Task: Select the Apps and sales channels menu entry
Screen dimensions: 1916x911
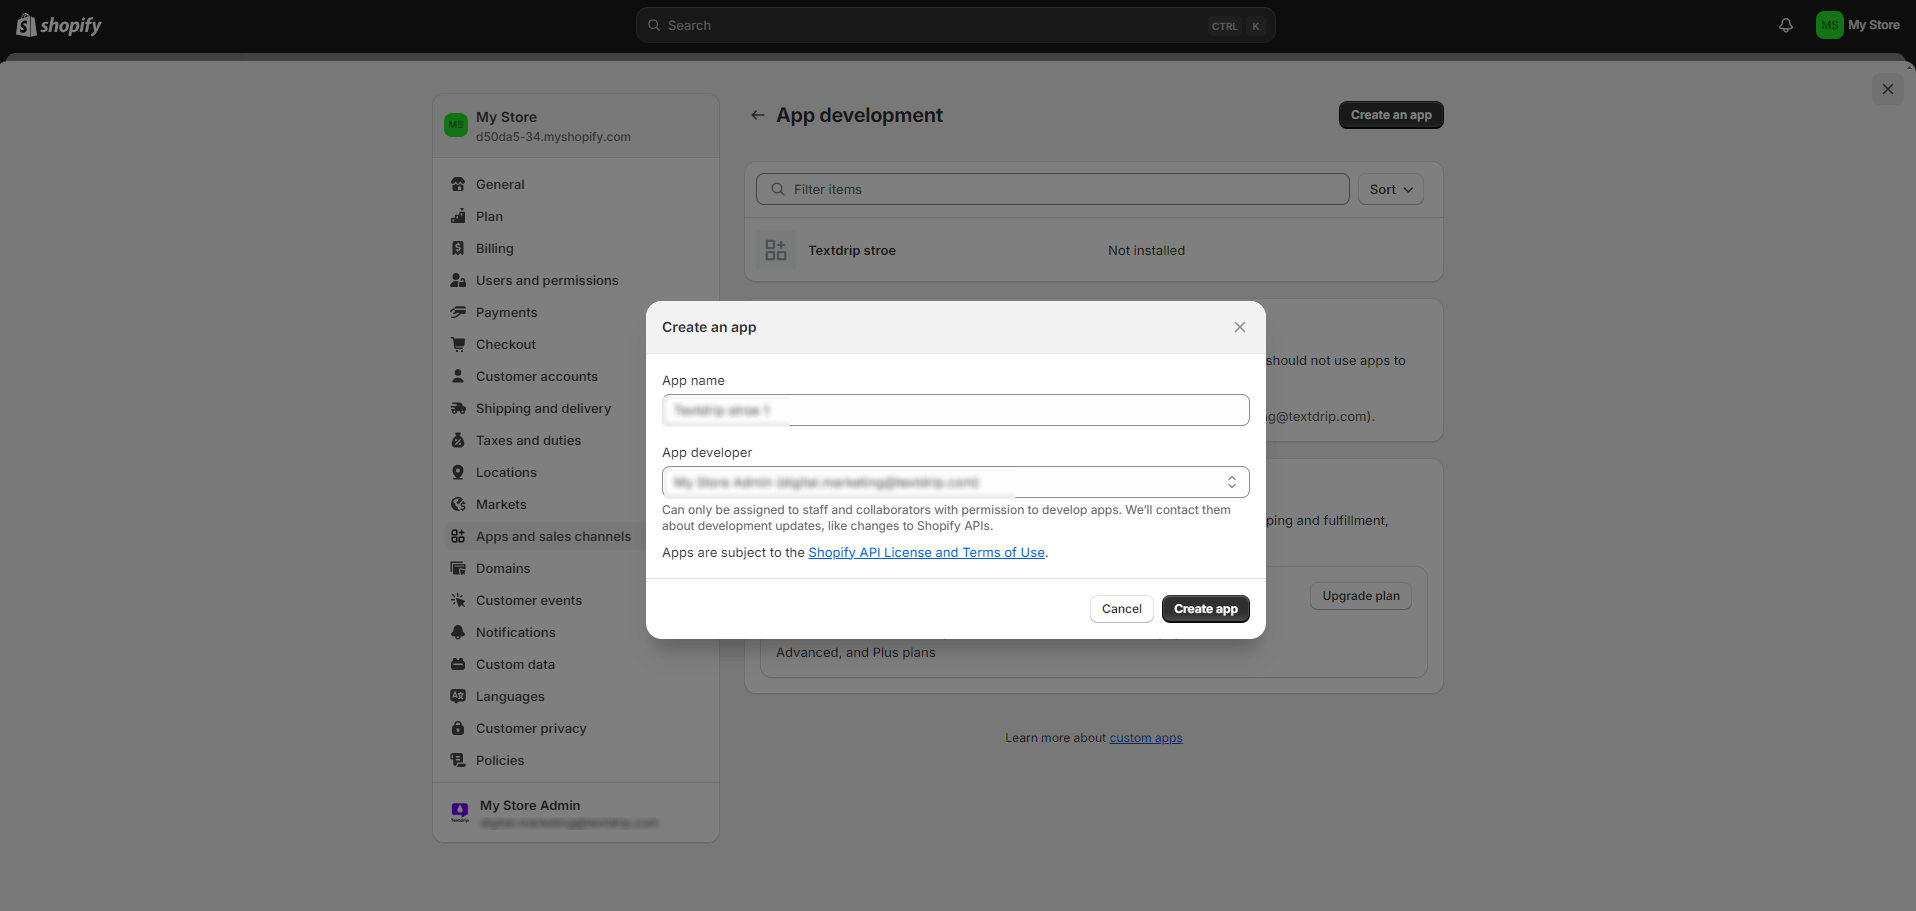Action: (x=553, y=536)
